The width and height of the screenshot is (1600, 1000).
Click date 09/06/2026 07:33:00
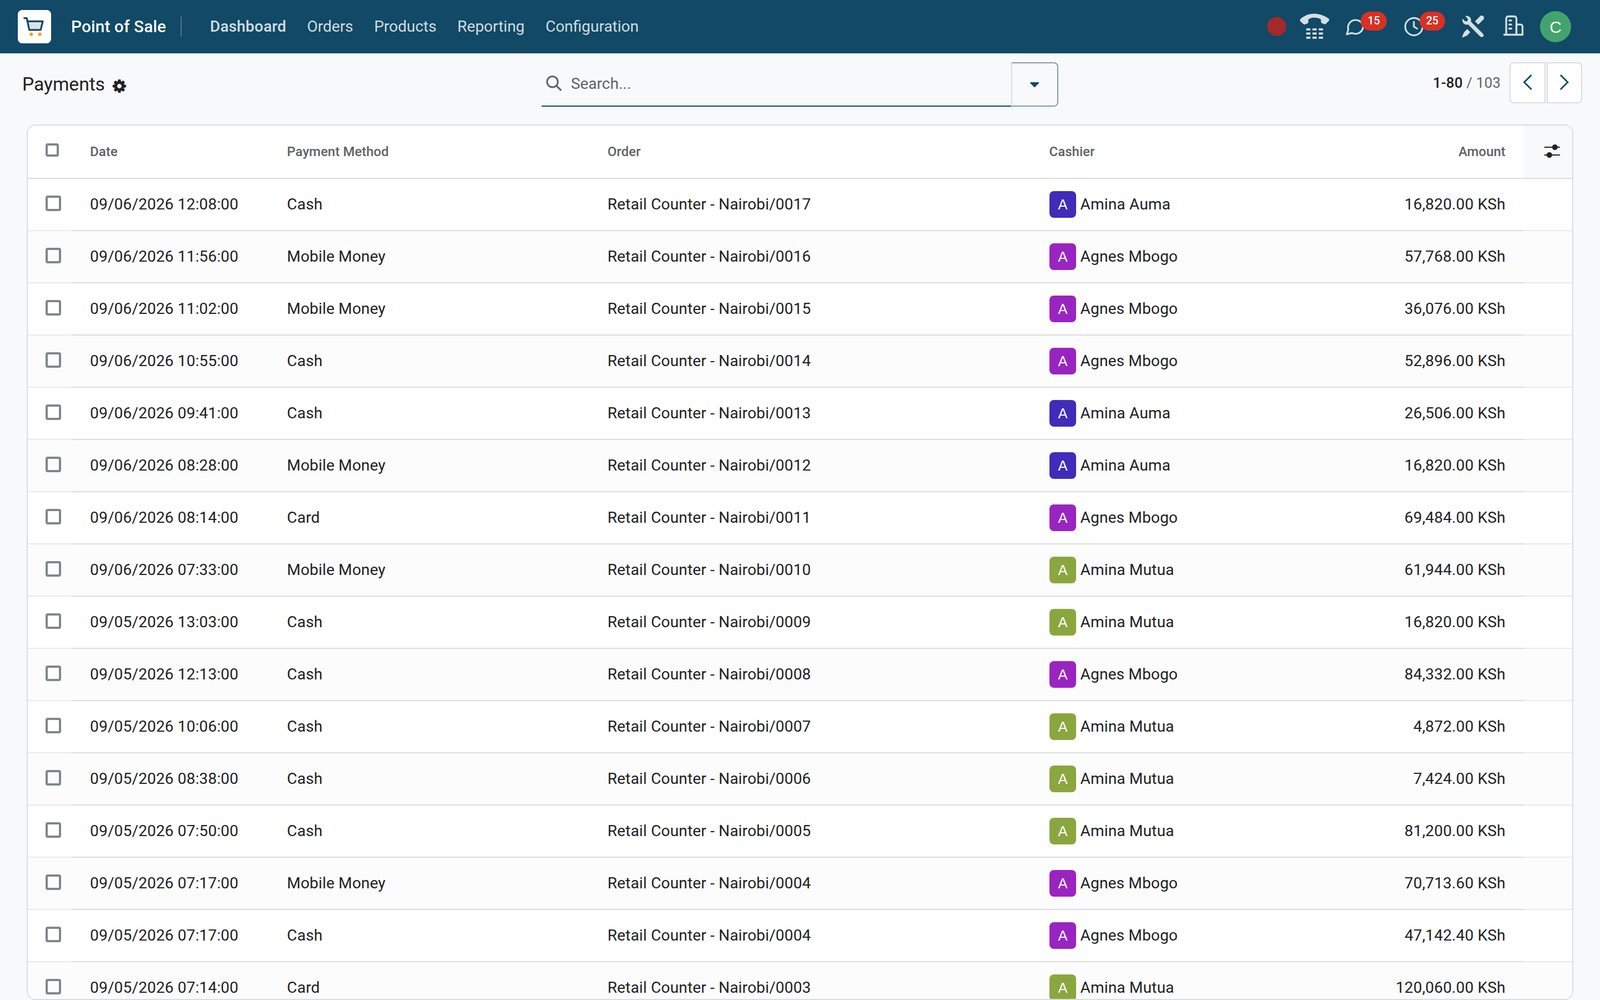[x=164, y=570]
